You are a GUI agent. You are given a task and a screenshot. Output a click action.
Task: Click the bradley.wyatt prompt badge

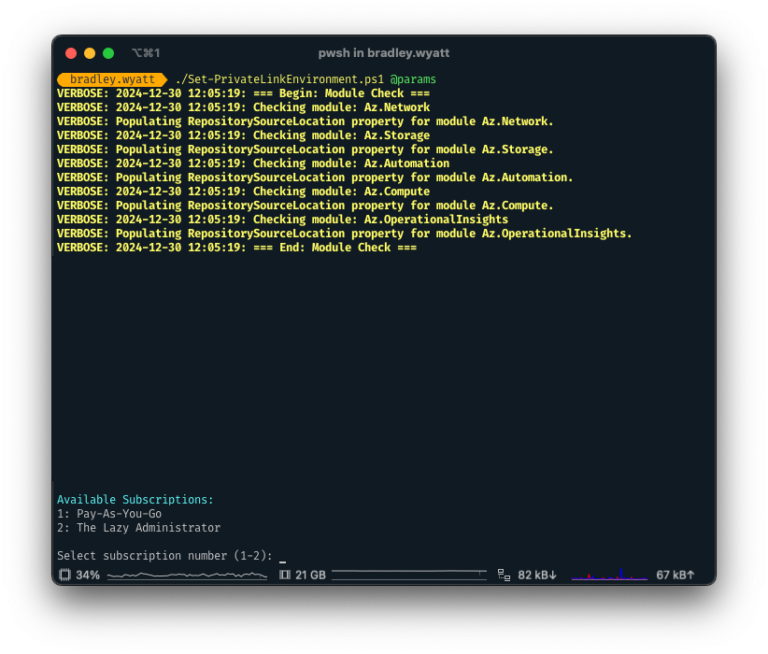pyautogui.click(x=112, y=79)
